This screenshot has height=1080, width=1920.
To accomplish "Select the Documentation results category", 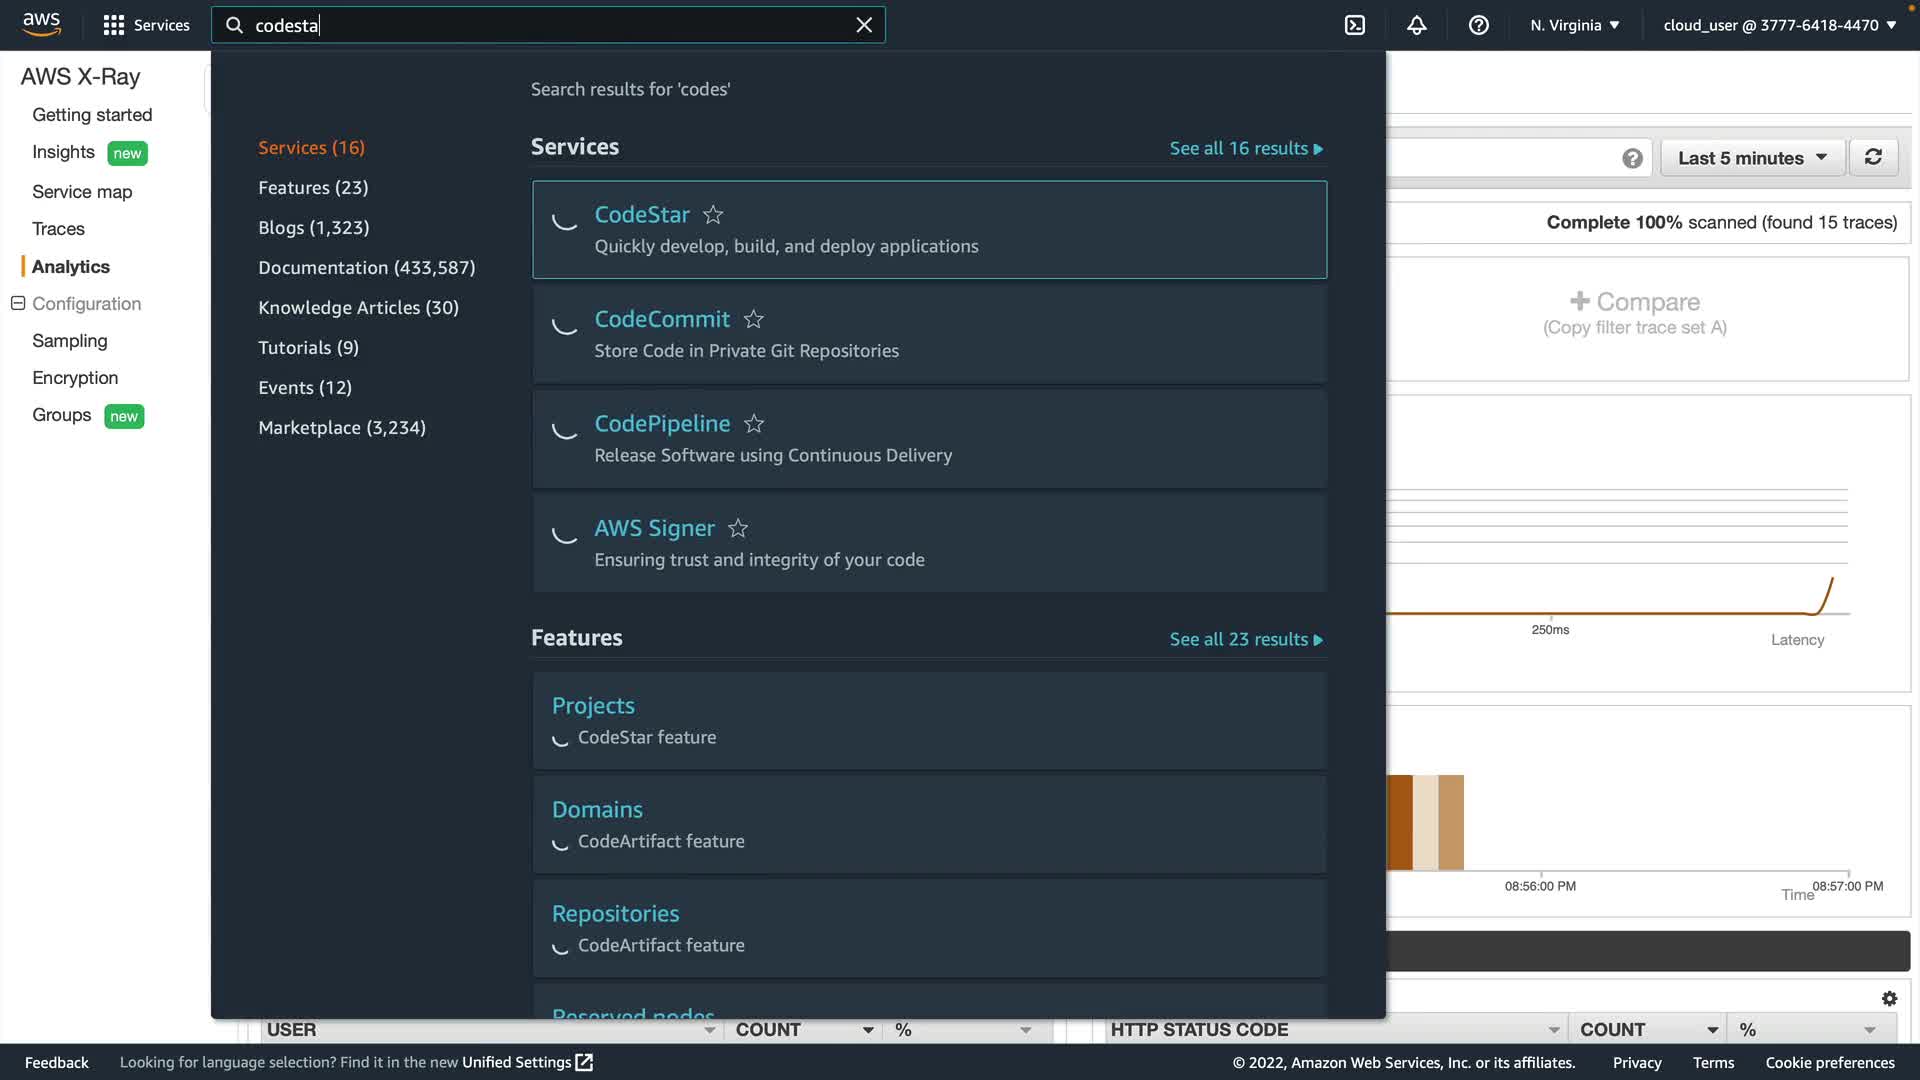I will [x=366, y=267].
